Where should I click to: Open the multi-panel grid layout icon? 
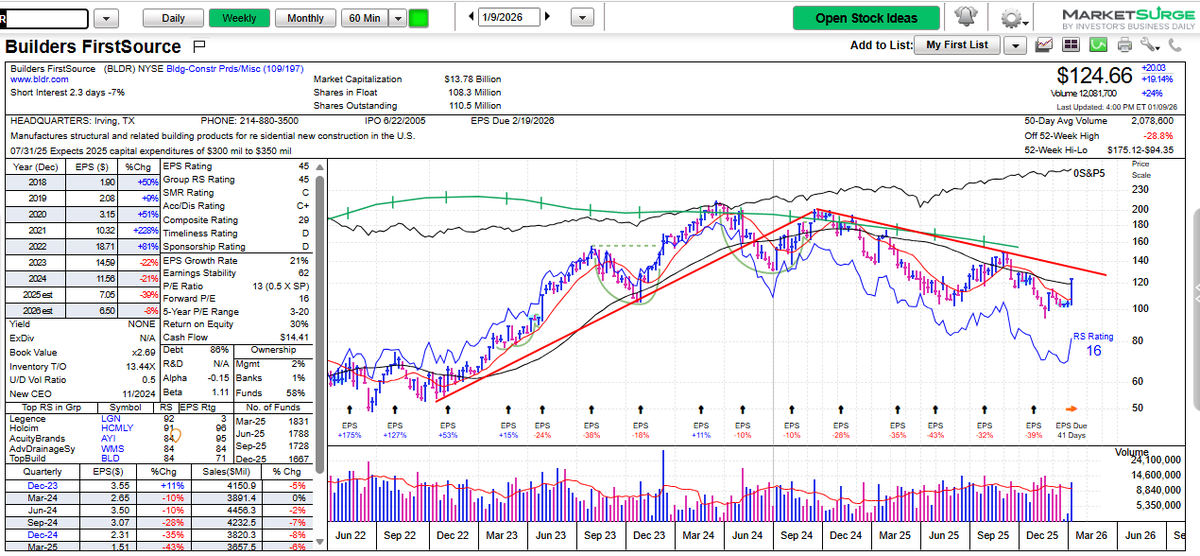(x=1071, y=45)
